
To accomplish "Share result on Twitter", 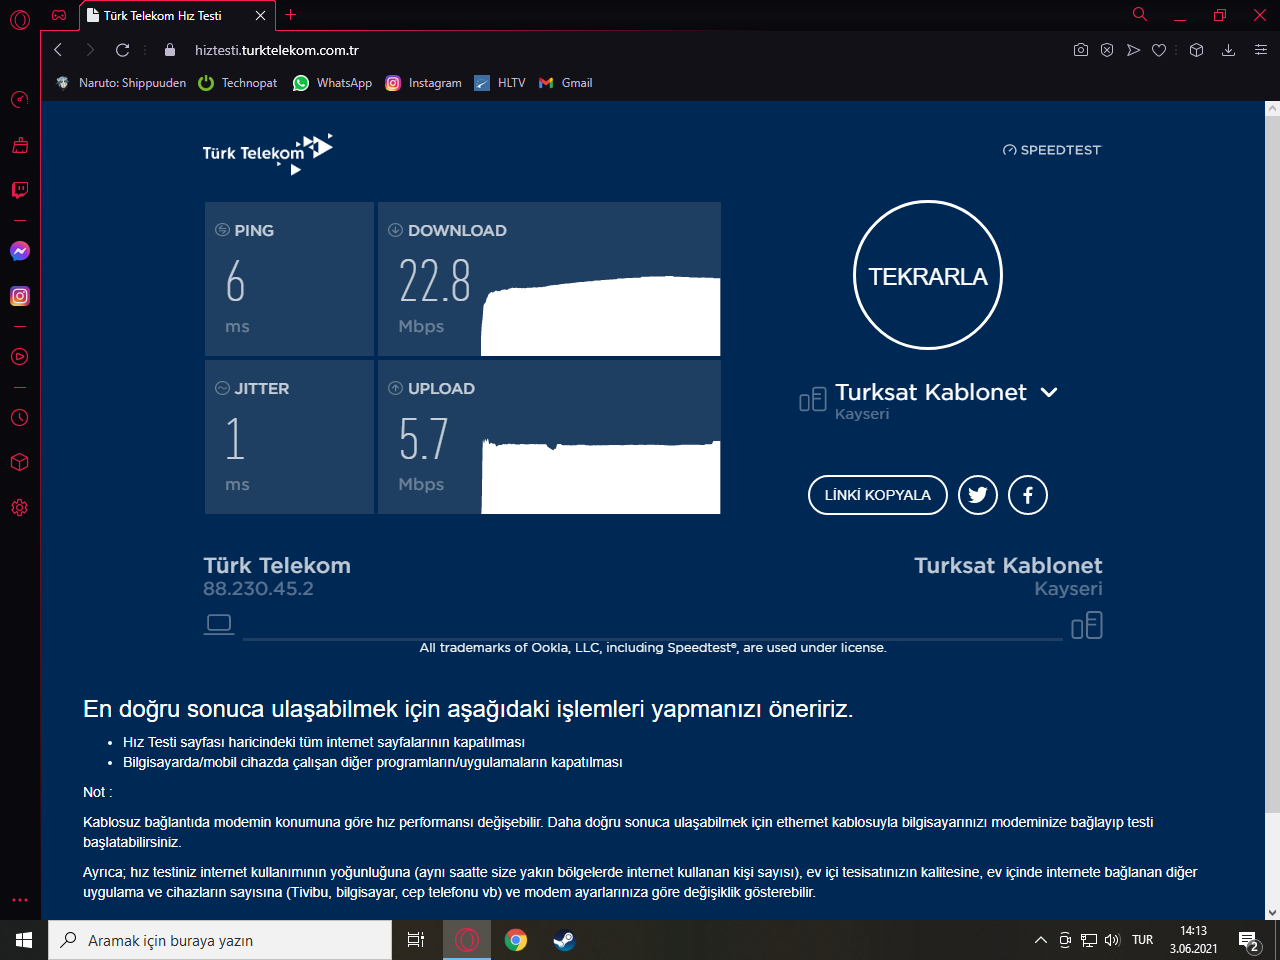I will point(978,495).
